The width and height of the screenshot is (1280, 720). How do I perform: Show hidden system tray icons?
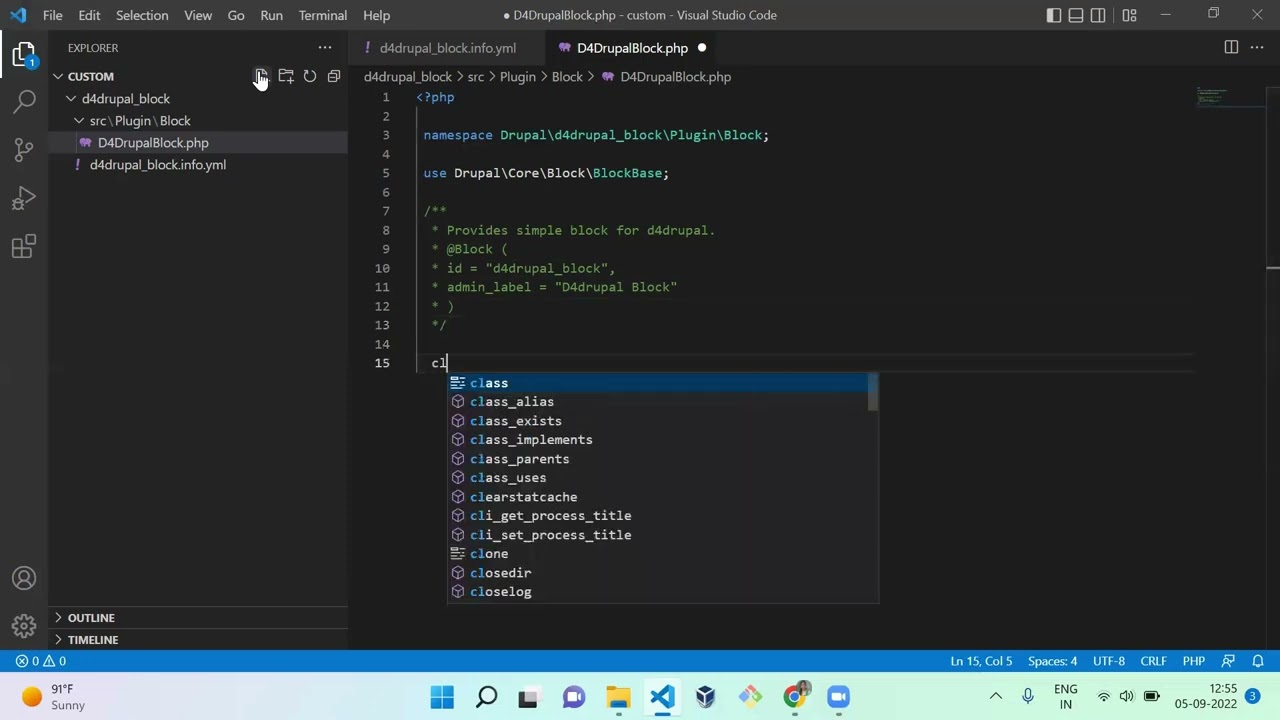pos(996,697)
